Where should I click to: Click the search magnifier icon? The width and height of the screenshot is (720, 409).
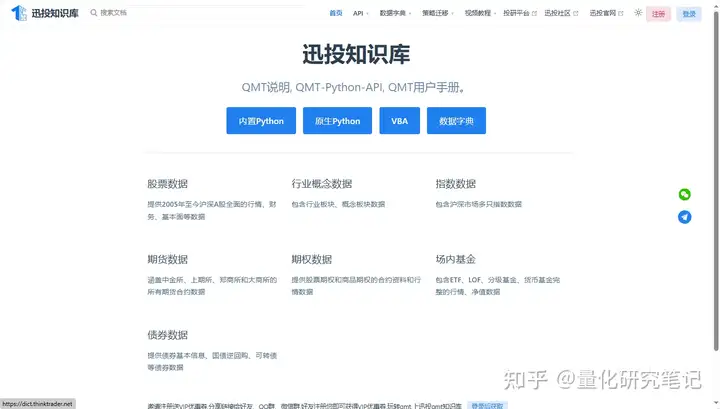94,13
